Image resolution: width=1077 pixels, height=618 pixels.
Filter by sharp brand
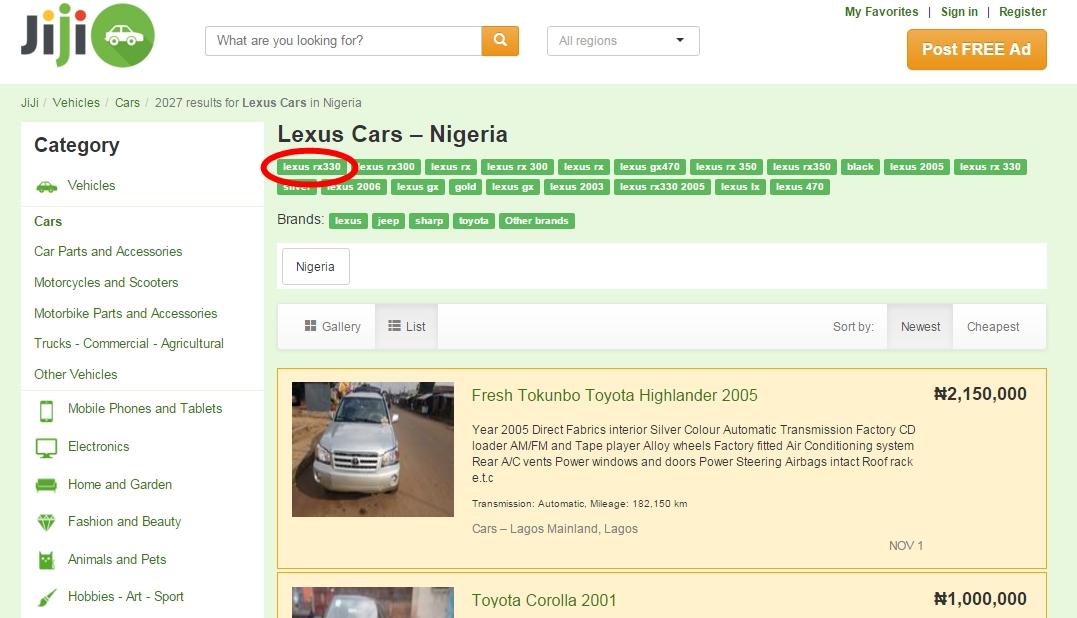point(429,221)
